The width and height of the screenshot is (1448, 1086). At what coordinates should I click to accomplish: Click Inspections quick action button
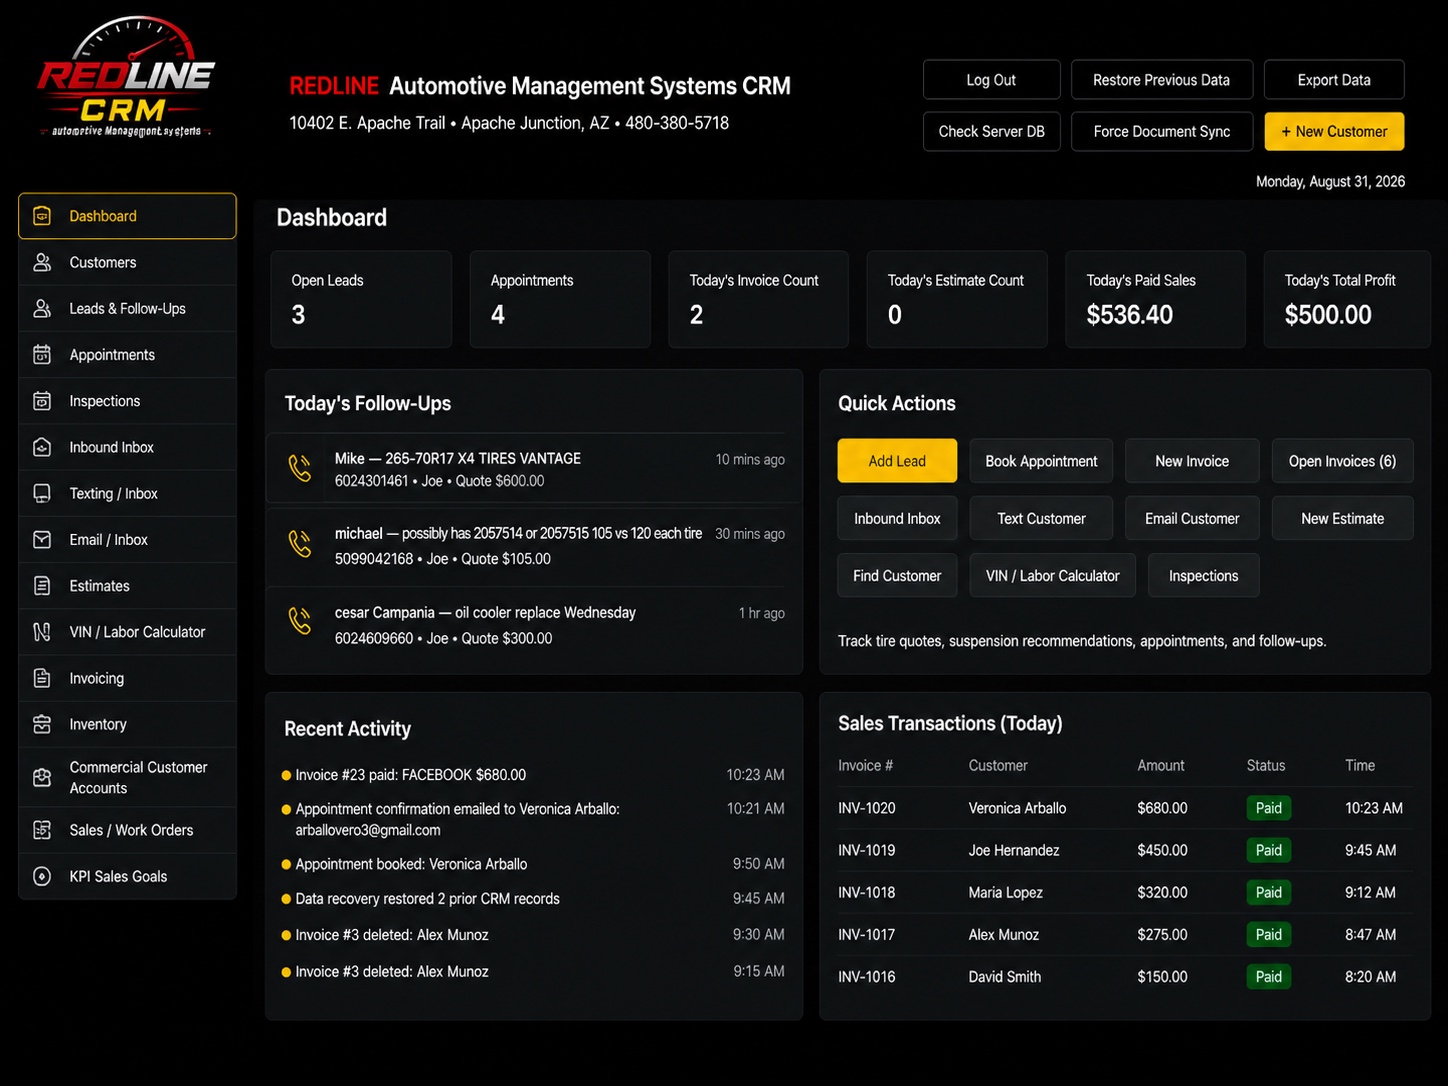coord(1203,575)
